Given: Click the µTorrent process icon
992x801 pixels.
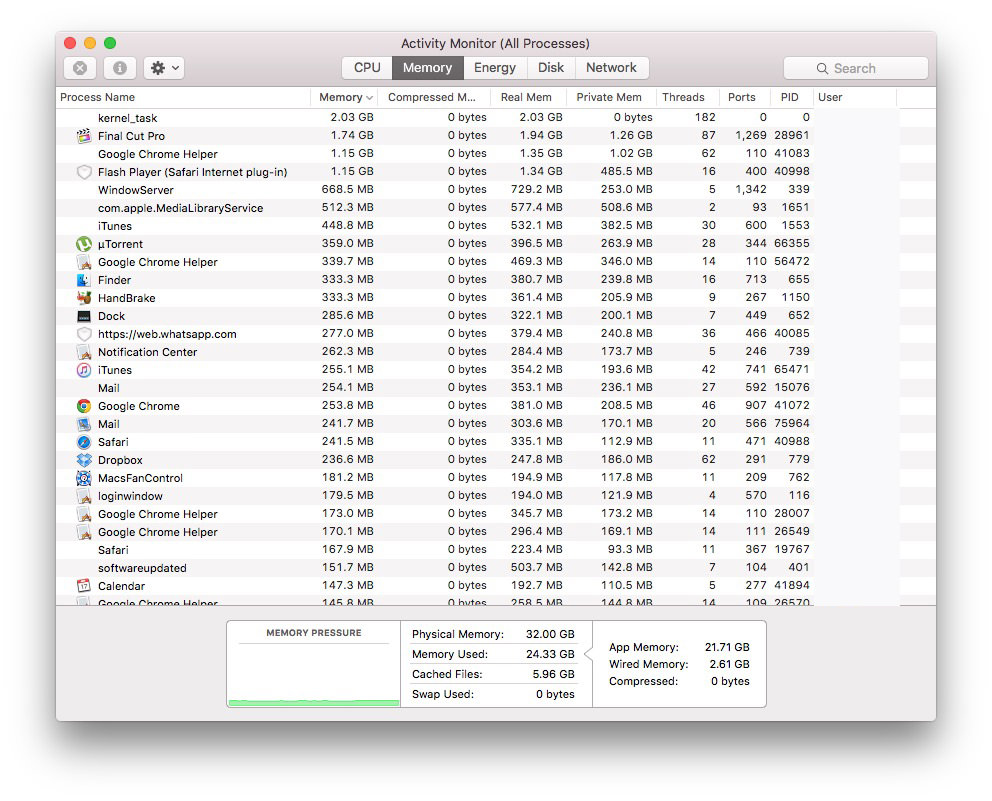Looking at the screenshot, I should pyautogui.click(x=84, y=244).
